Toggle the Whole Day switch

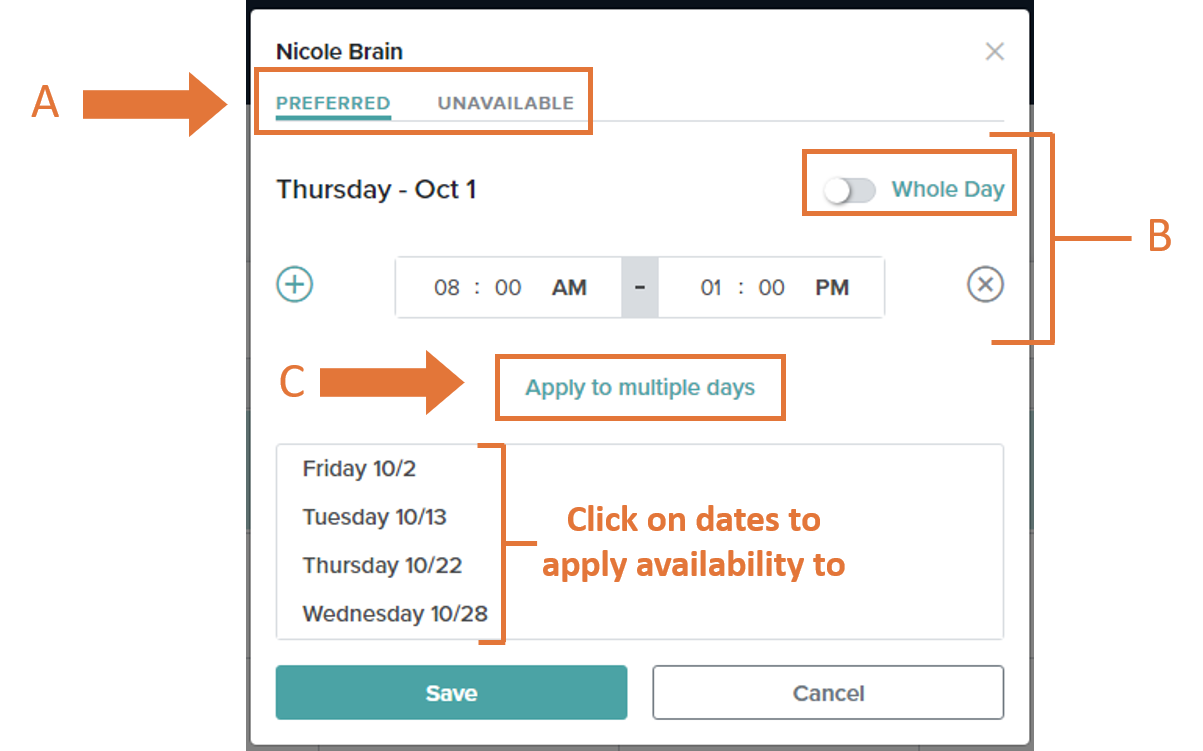pyautogui.click(x=850, y=190)
